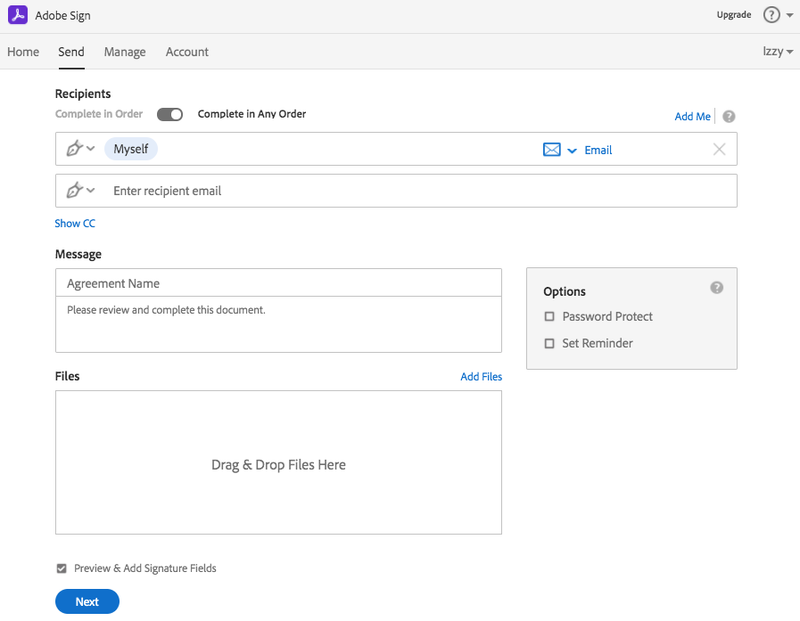Expand the arrow beside the header help icon

[789, 15]
